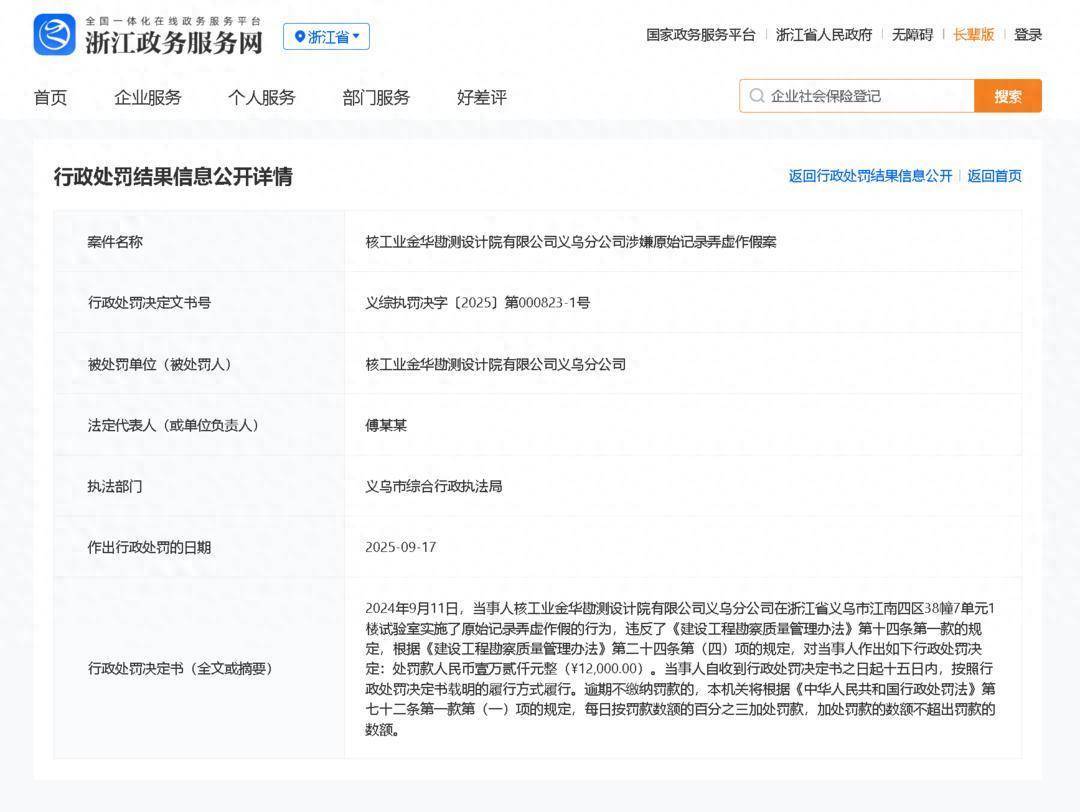The width and height of the screenshot is (1080, 812).
Task: Click 返回行政处罚结果信息公开 link
Action: click(871, 176)
